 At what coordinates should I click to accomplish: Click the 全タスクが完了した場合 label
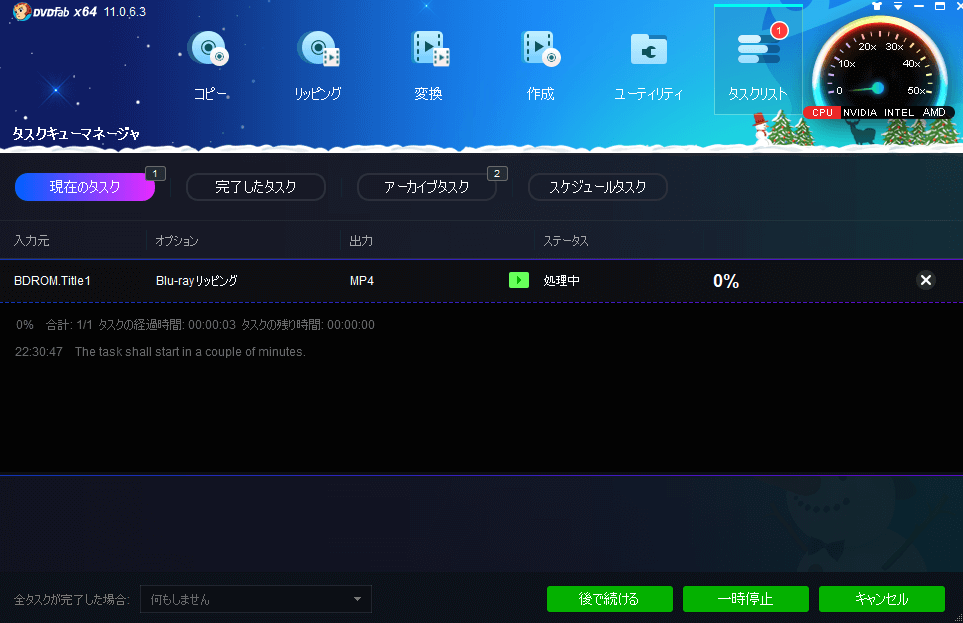pyautogui.click(x=72, y=600)
